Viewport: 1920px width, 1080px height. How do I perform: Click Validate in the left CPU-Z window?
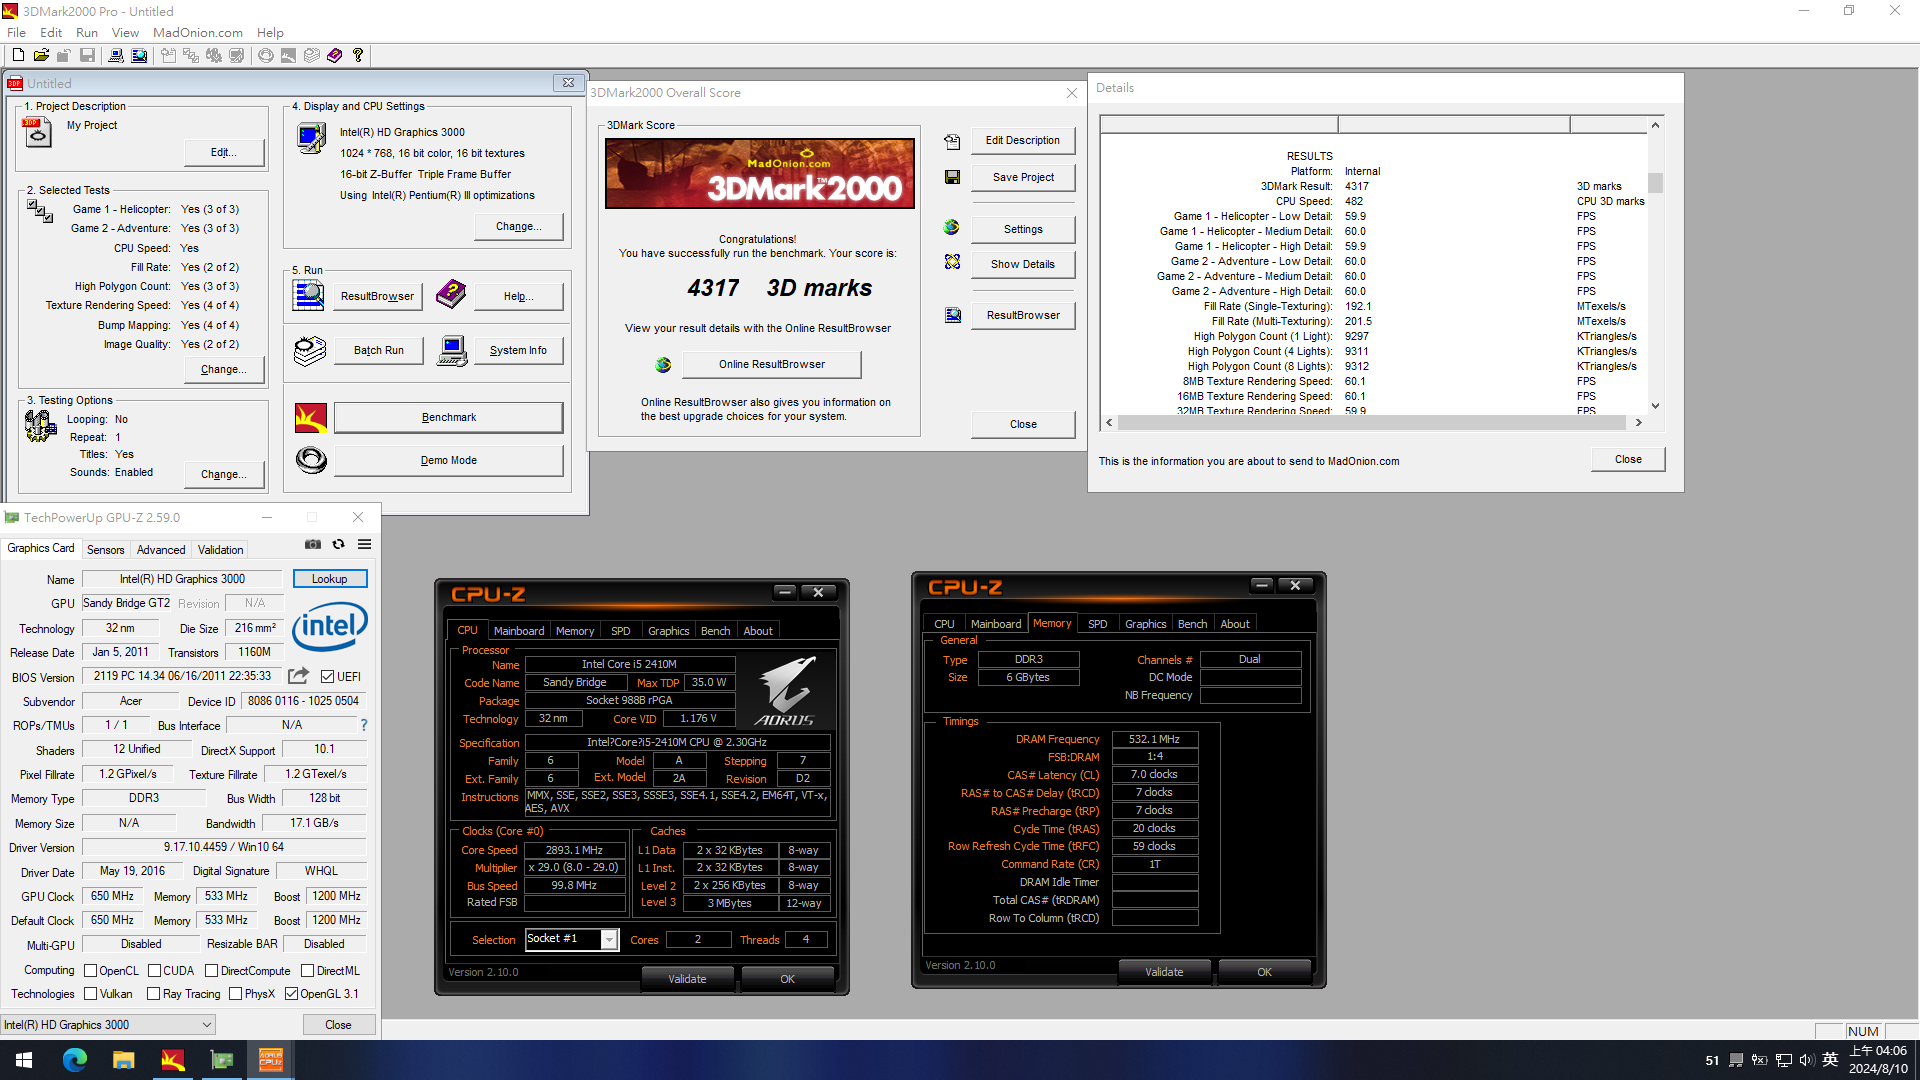(687, 979)
